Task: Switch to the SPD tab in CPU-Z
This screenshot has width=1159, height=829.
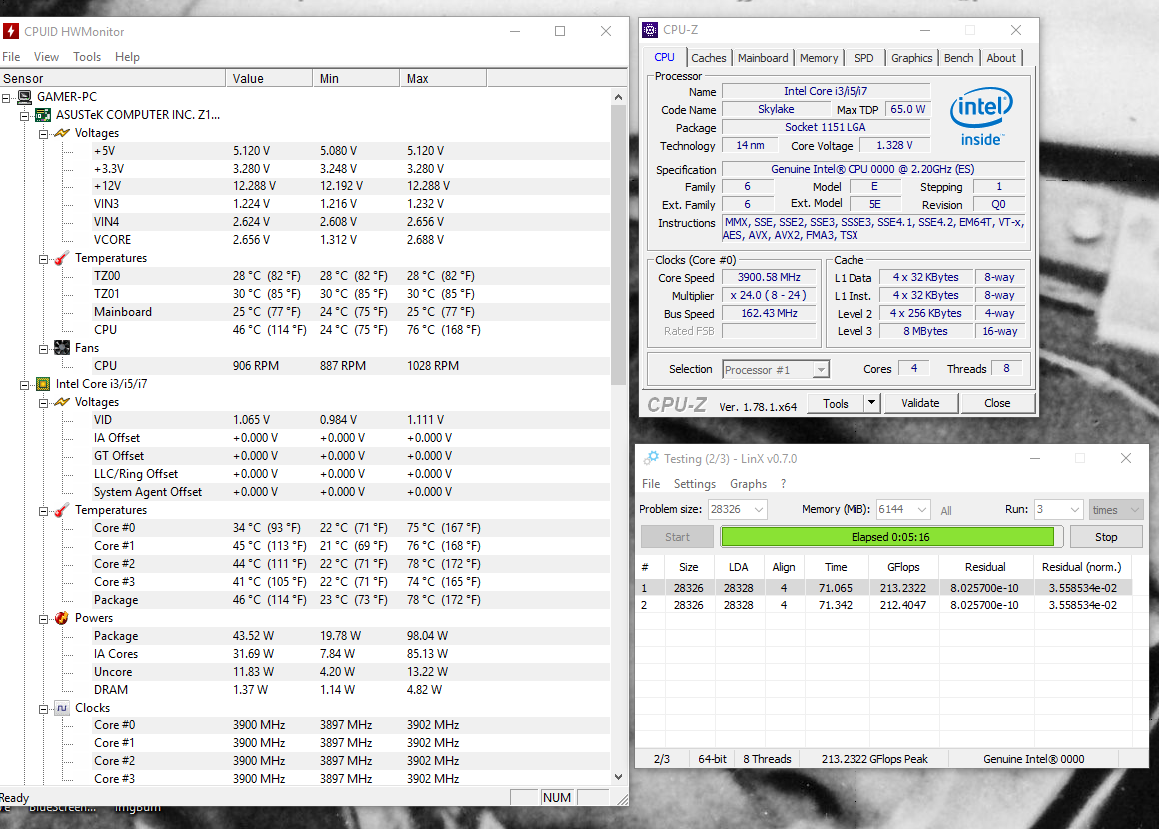Action: (863, 58)
